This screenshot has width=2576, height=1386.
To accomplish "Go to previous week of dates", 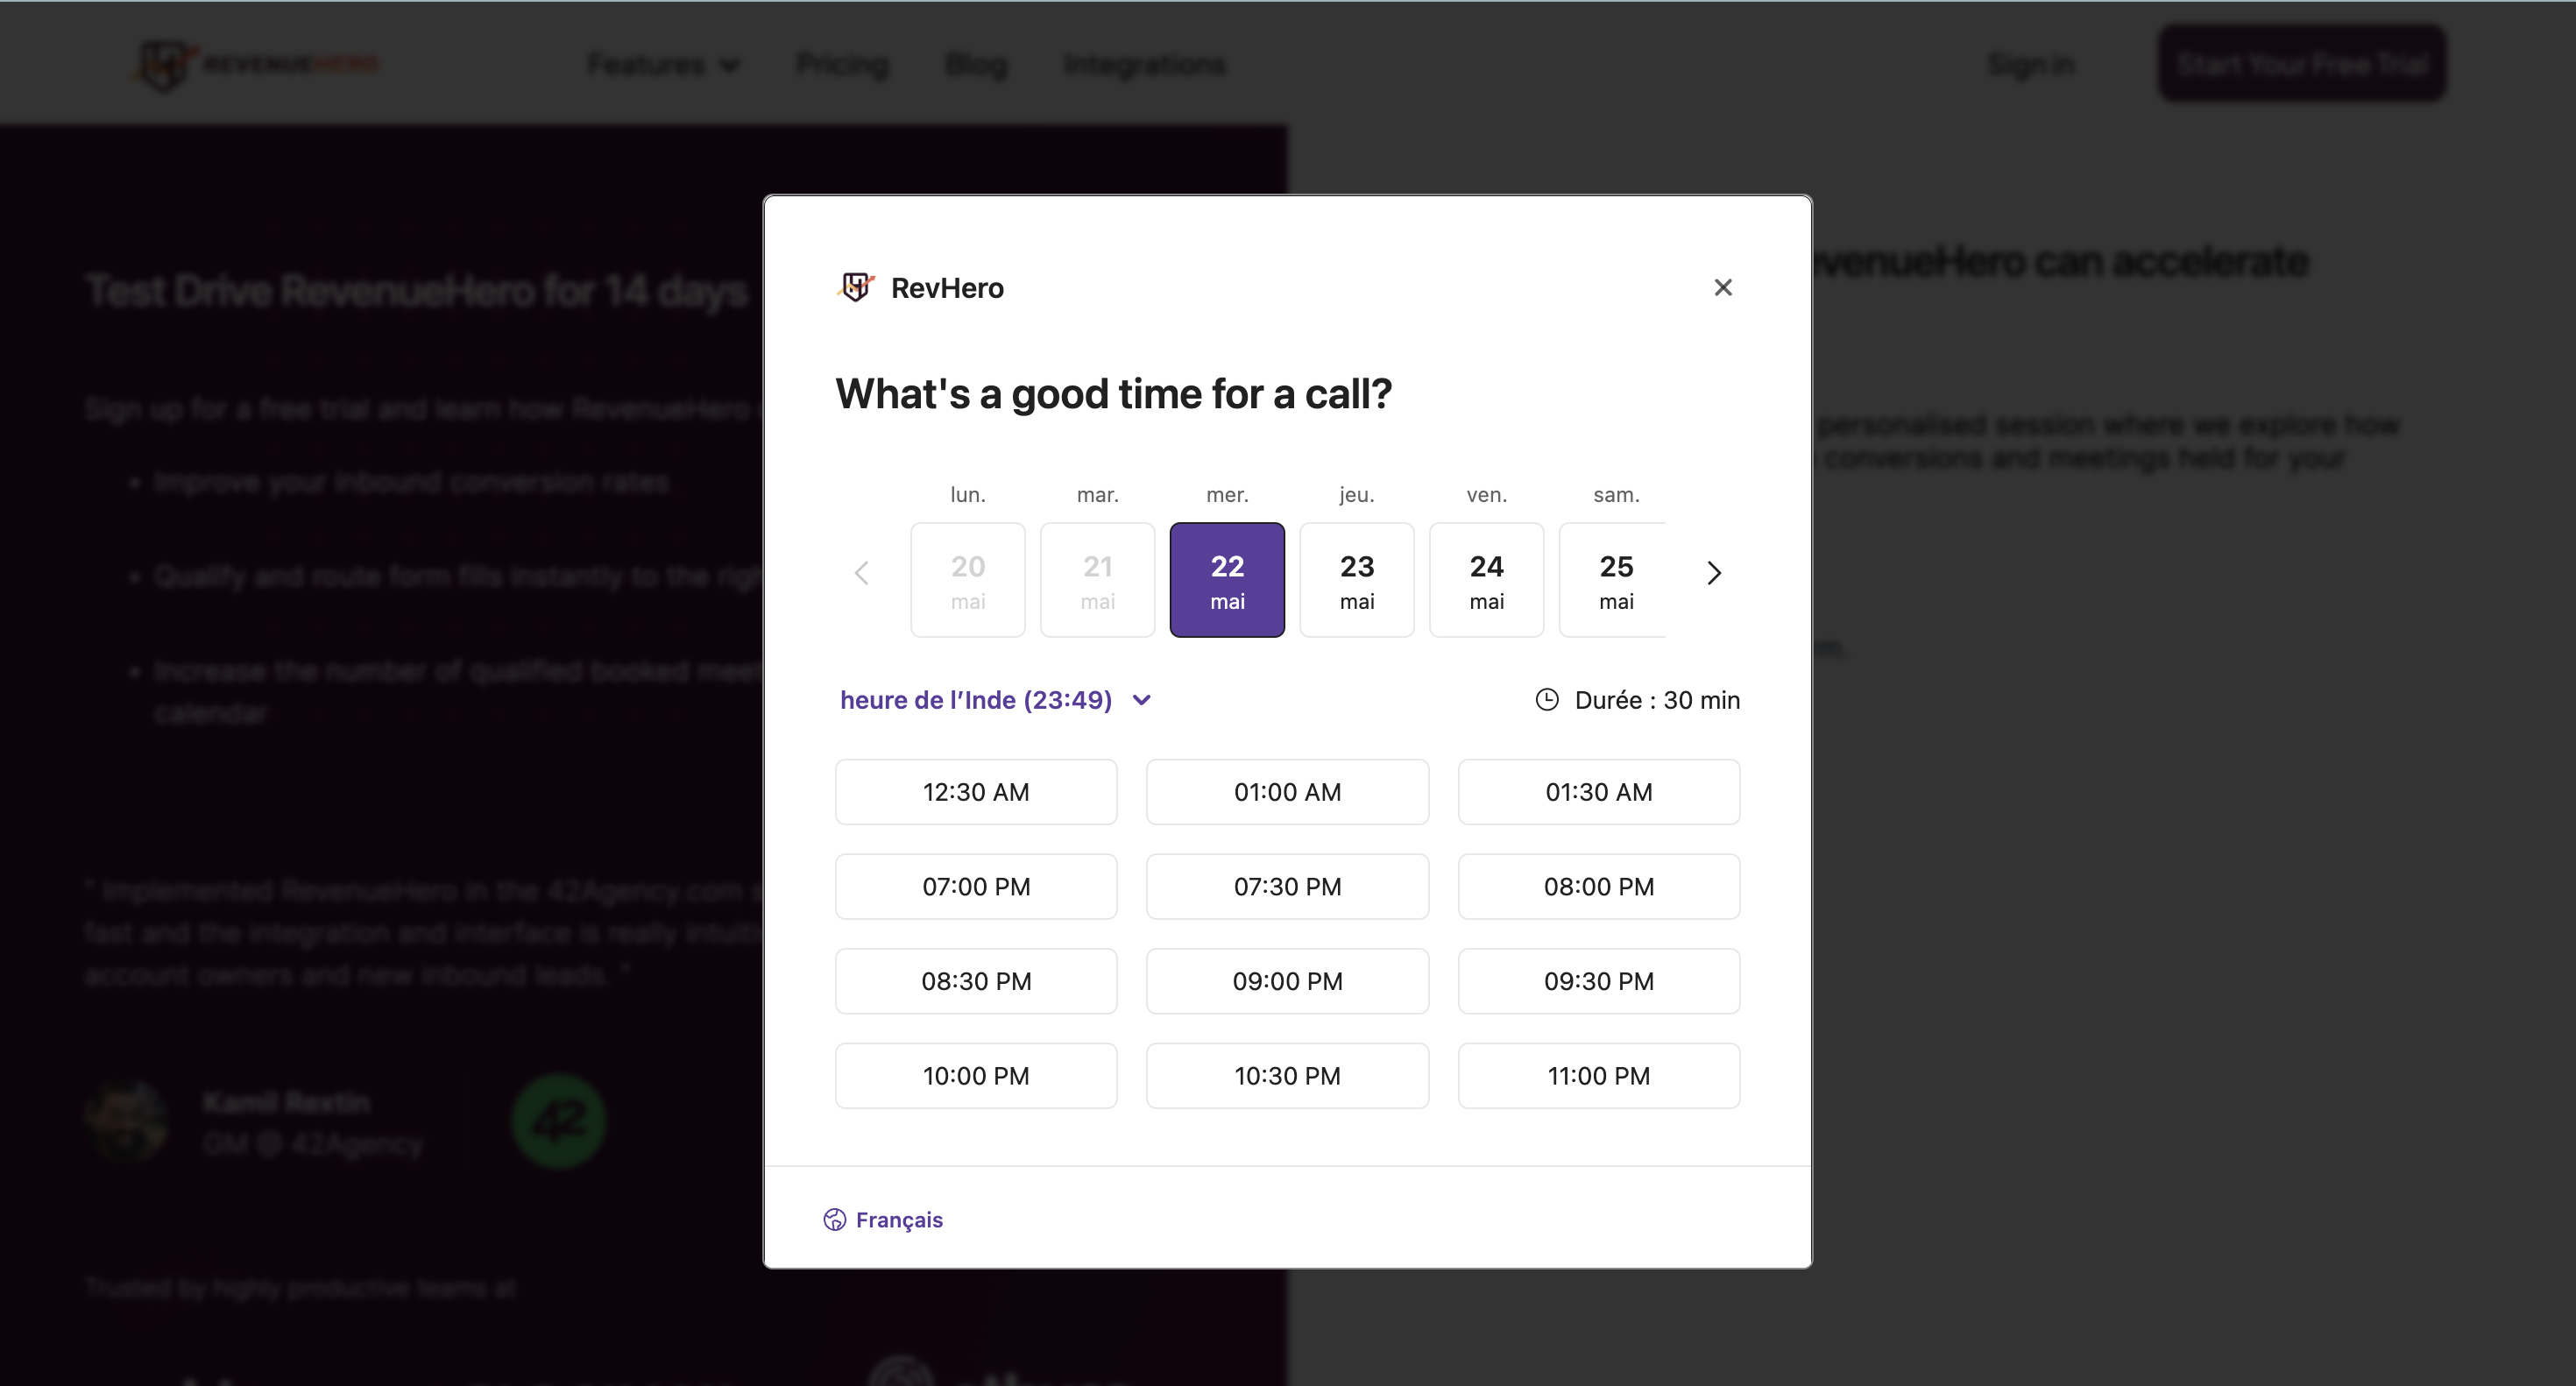I will coord(861,573).
